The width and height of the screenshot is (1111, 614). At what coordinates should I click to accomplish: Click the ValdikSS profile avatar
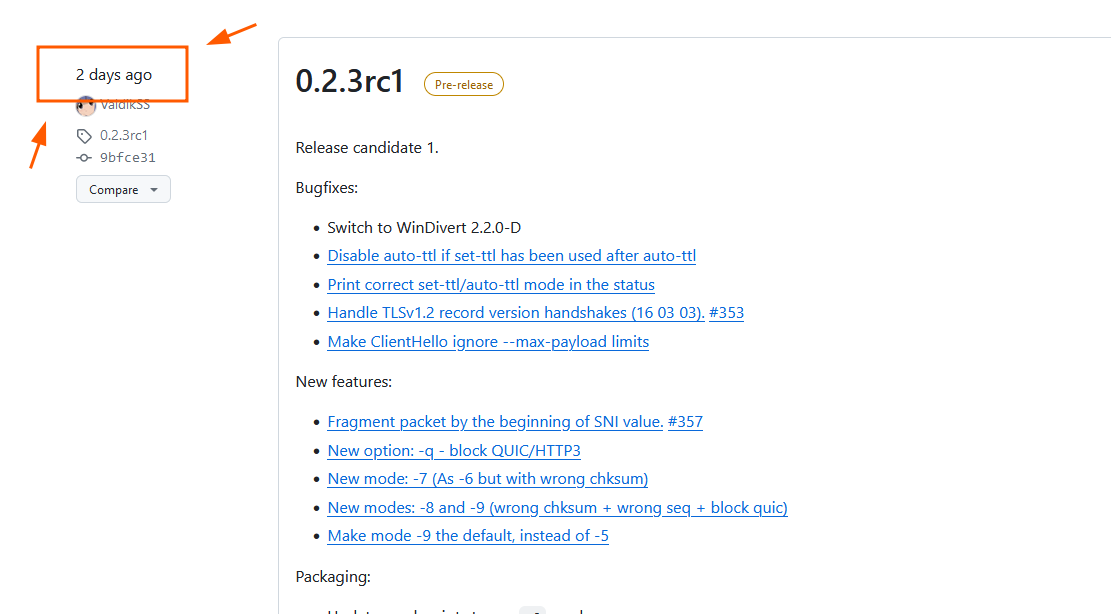(86, 106)
